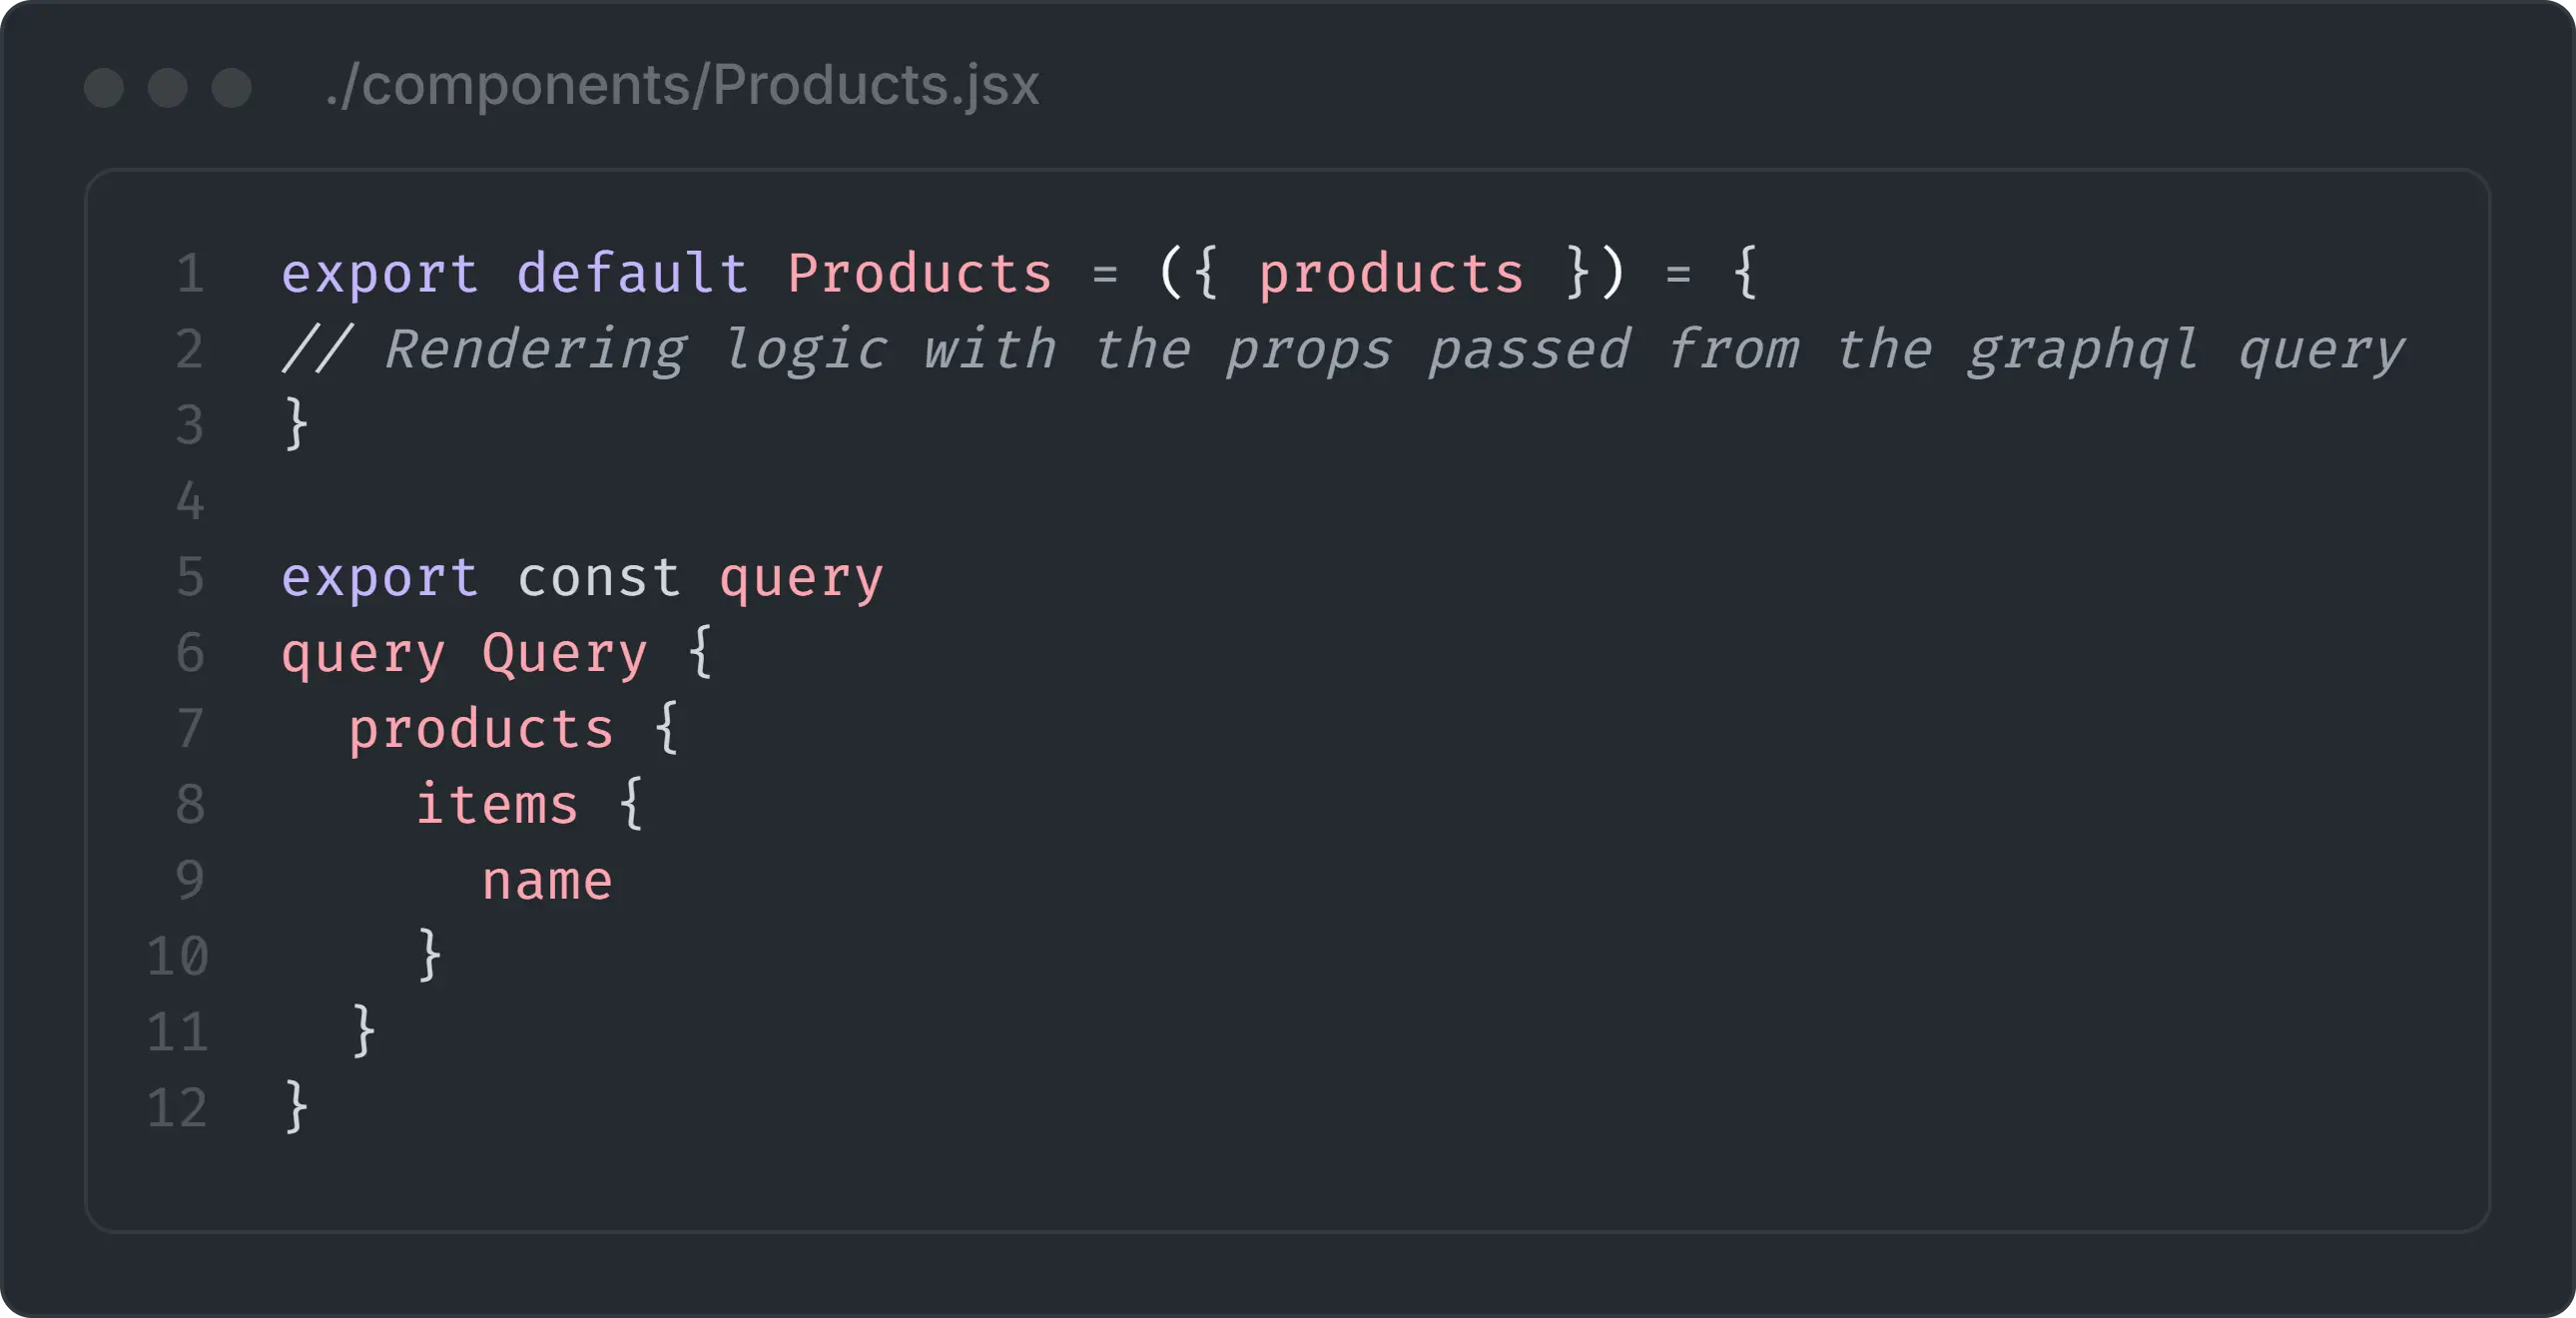Image resolution: width=2576 pixels, height=1318 pixels.
Task: Click the first window control dot
Action: (x=104, y=87)
